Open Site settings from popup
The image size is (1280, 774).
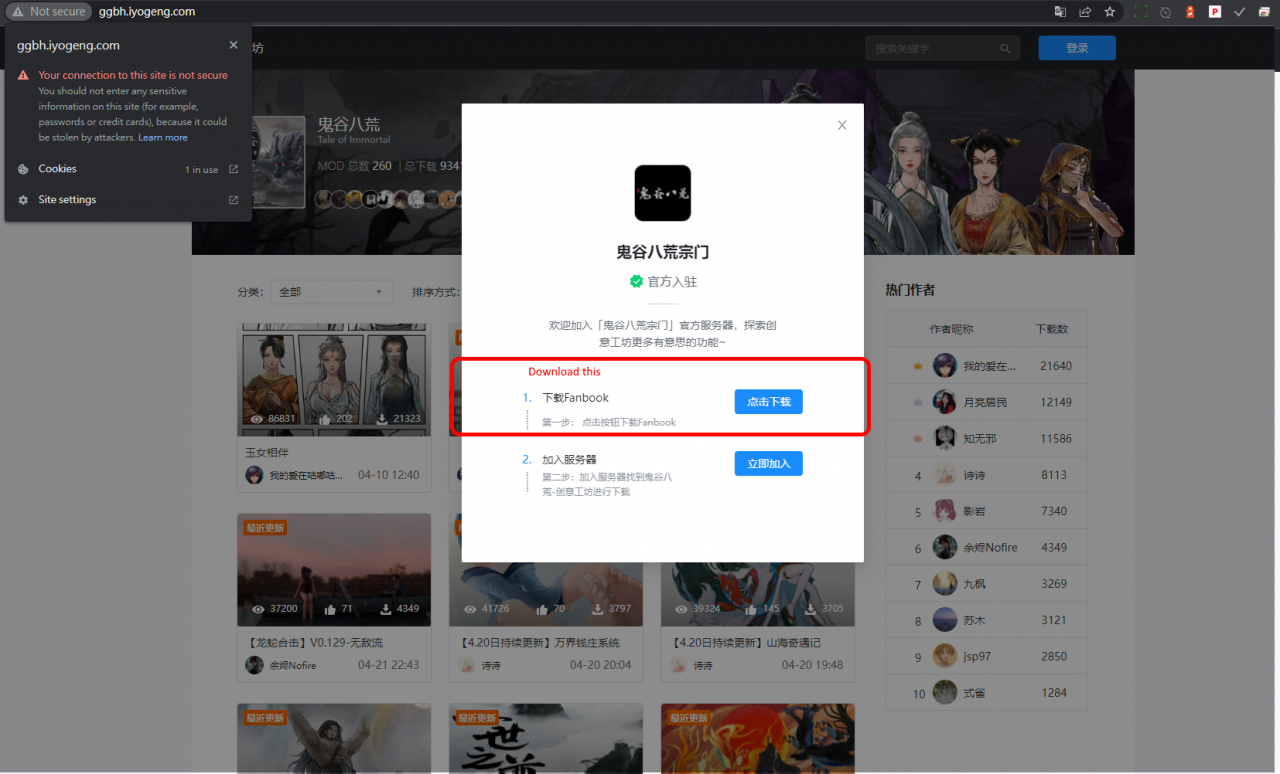[67, 200]
